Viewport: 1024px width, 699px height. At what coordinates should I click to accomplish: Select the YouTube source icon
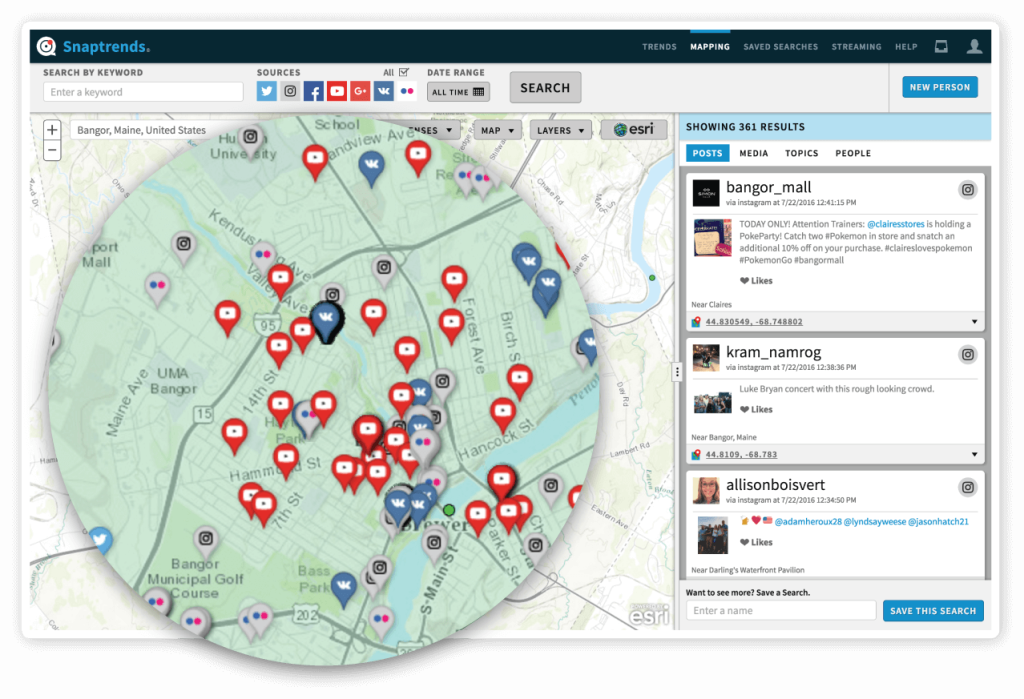[337, 91]
